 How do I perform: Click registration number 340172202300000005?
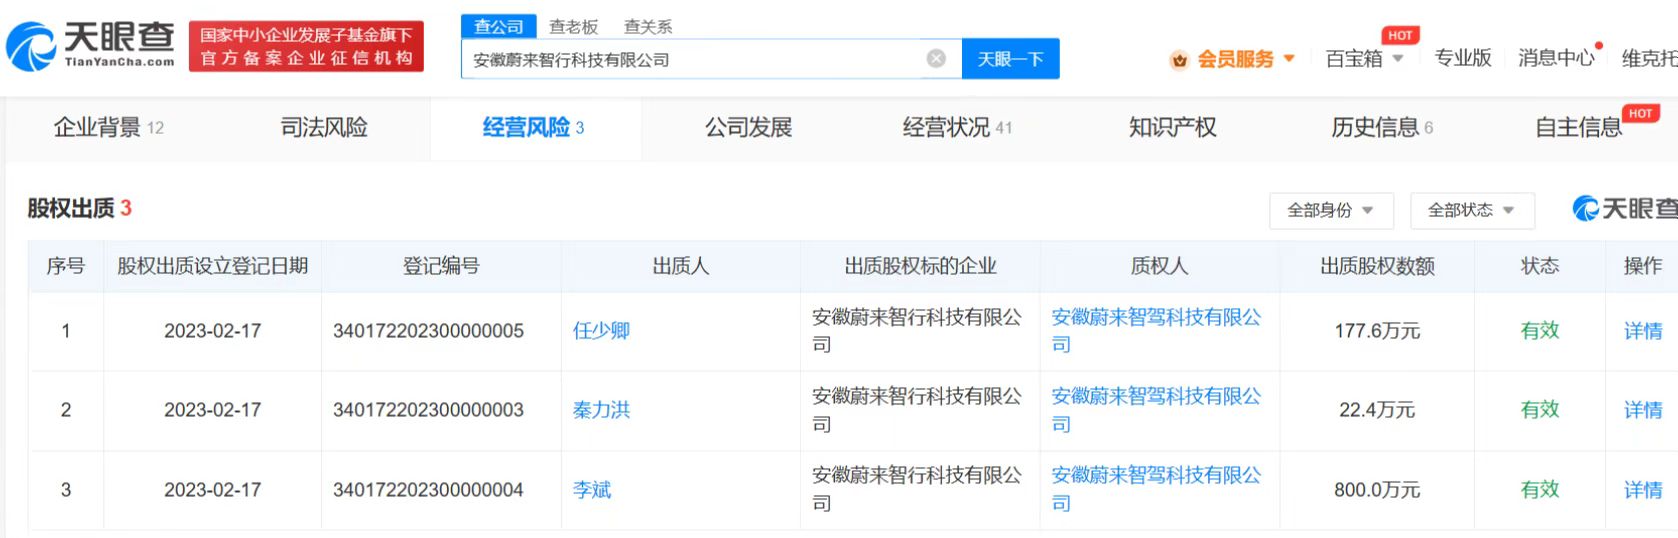tap(428, 331)
